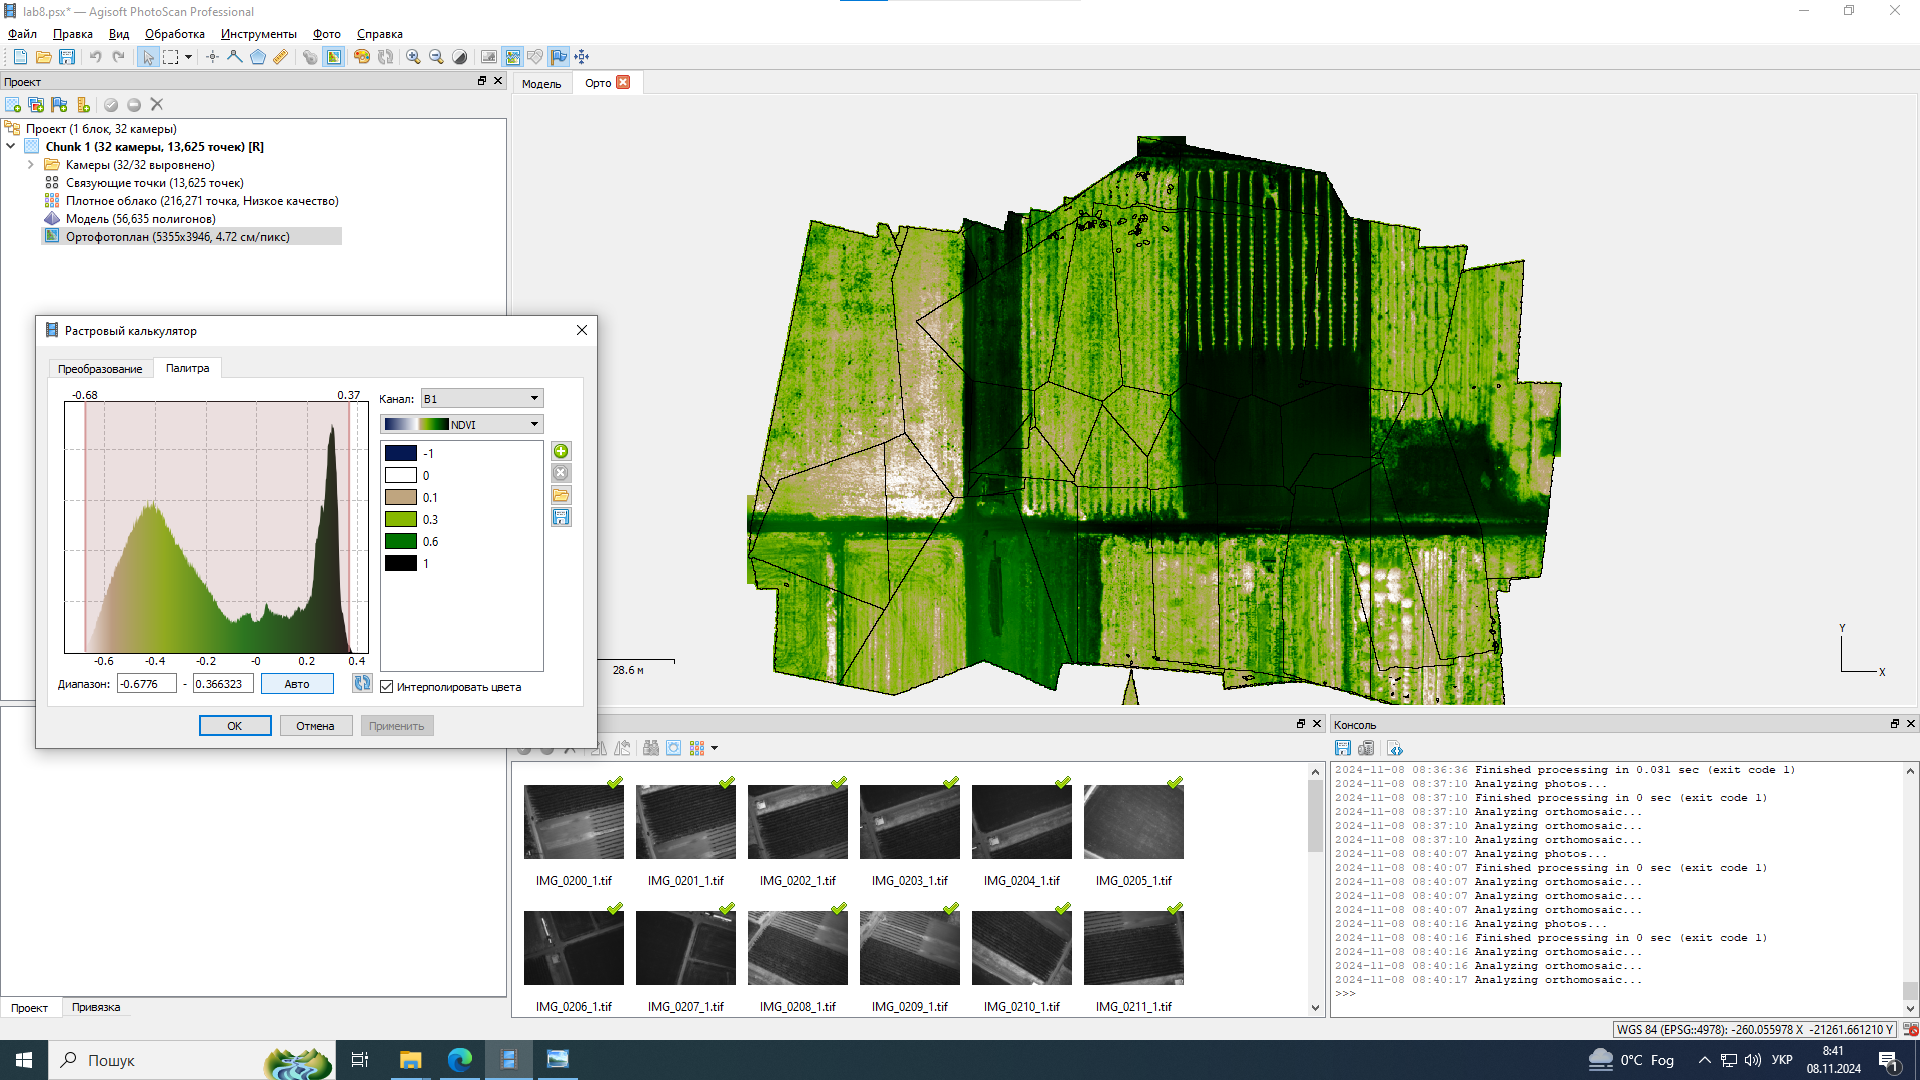Expand the Cameras tree folder
The height and width of the screenshot is (1080, 1920).
click(x=31, y=165)
